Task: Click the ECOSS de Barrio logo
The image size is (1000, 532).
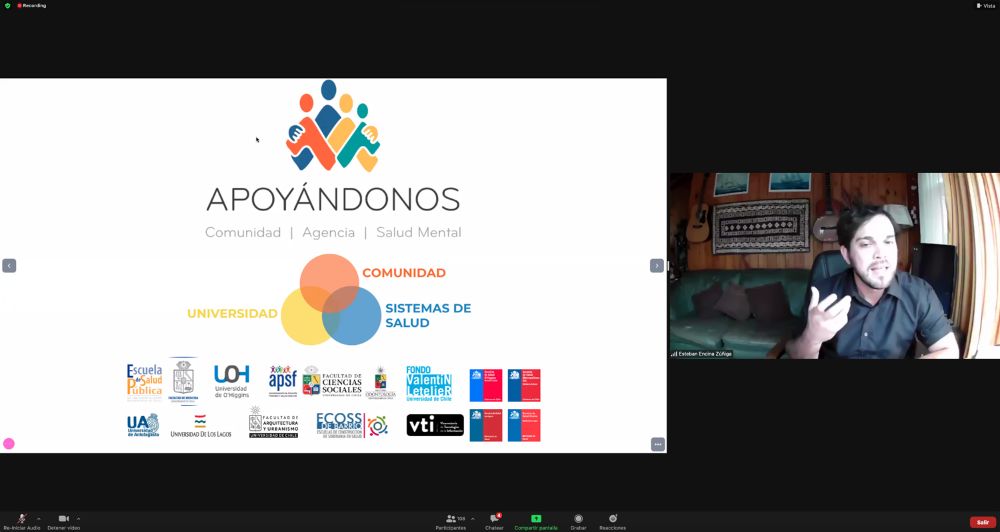Action: (x=351, y=425)
